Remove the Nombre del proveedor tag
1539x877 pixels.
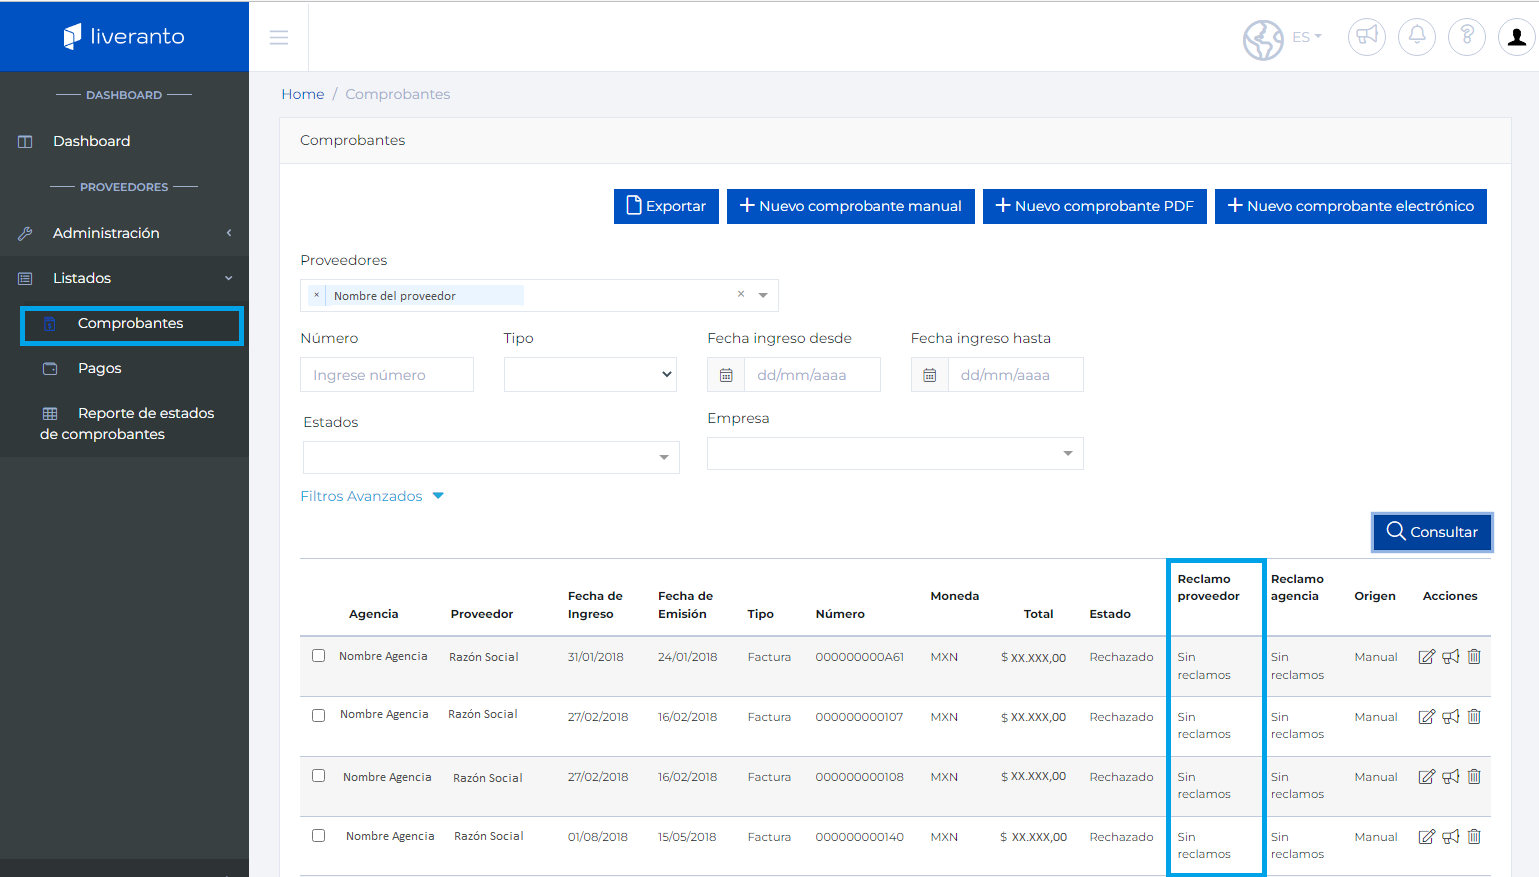317,295
